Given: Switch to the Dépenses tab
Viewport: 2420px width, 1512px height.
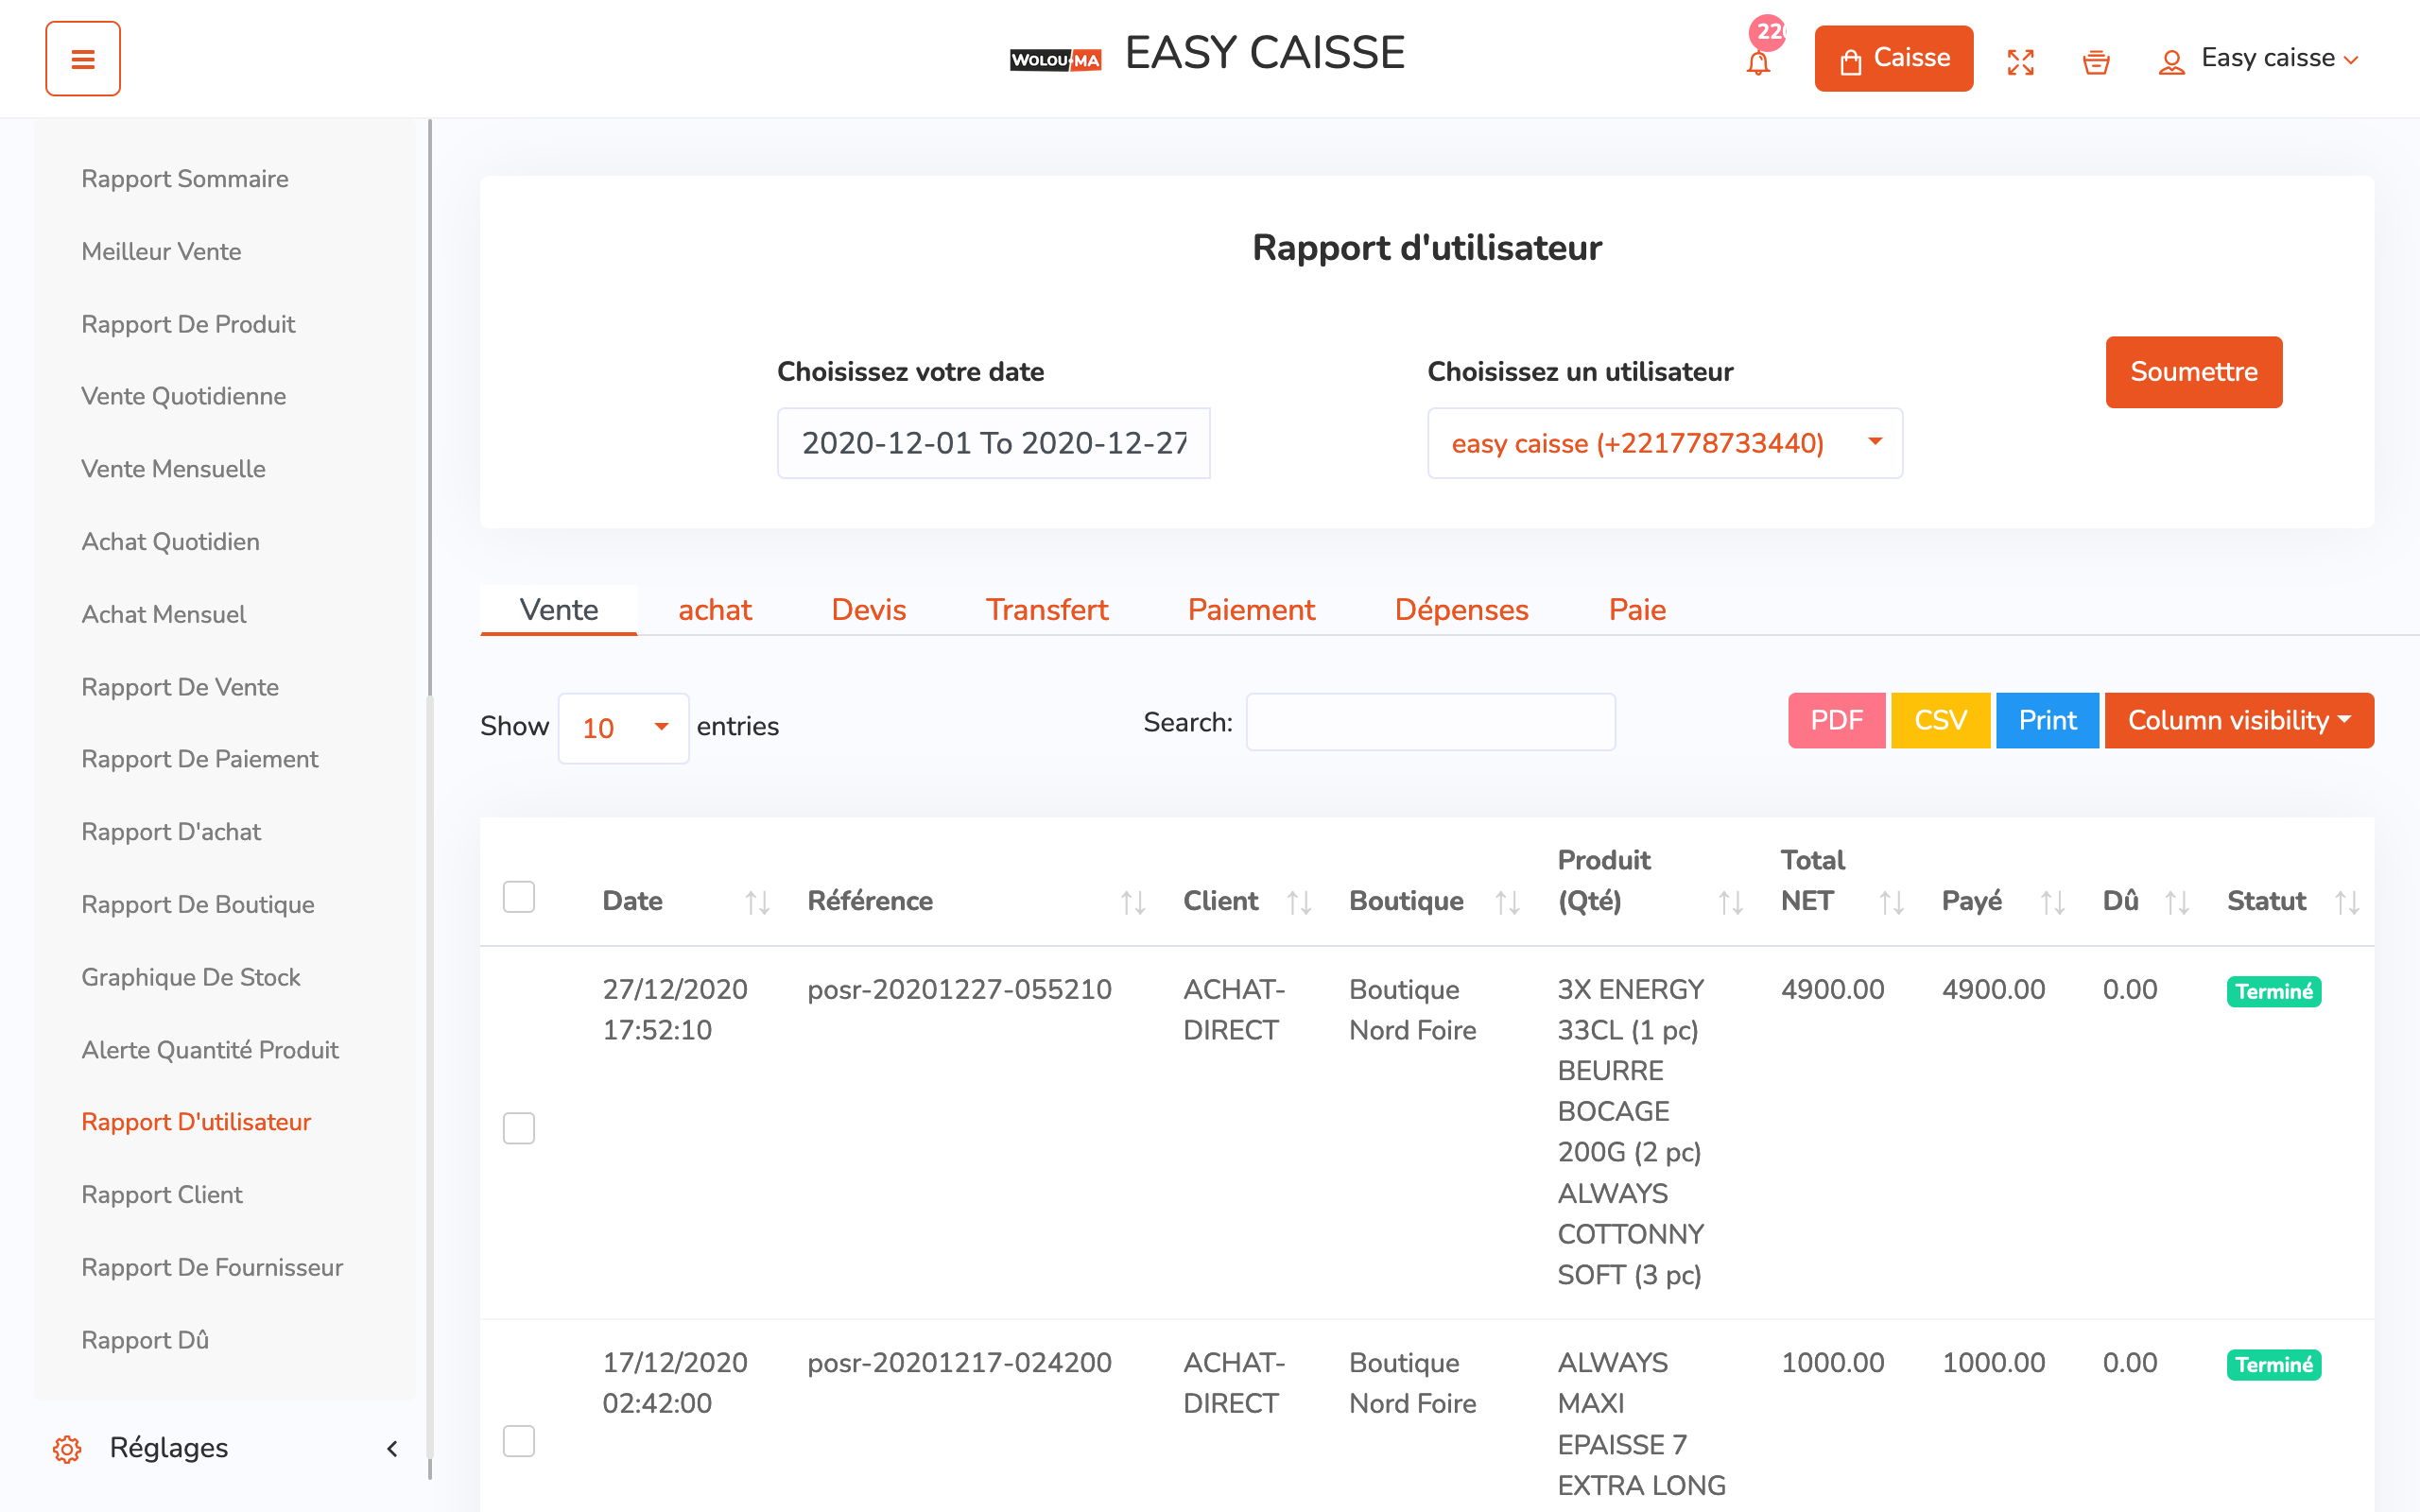Looking at the screenshot, I should point(1461,610).
